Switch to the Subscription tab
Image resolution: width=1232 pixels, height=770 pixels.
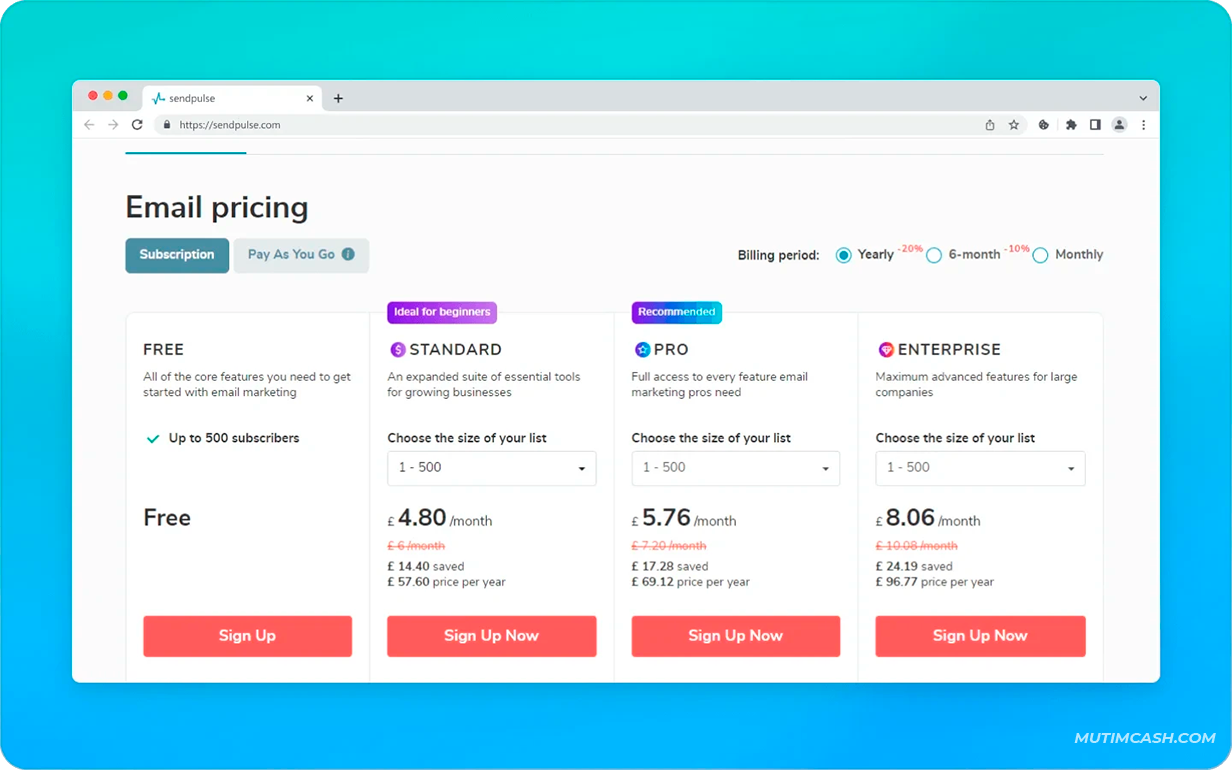pos(177,255)
